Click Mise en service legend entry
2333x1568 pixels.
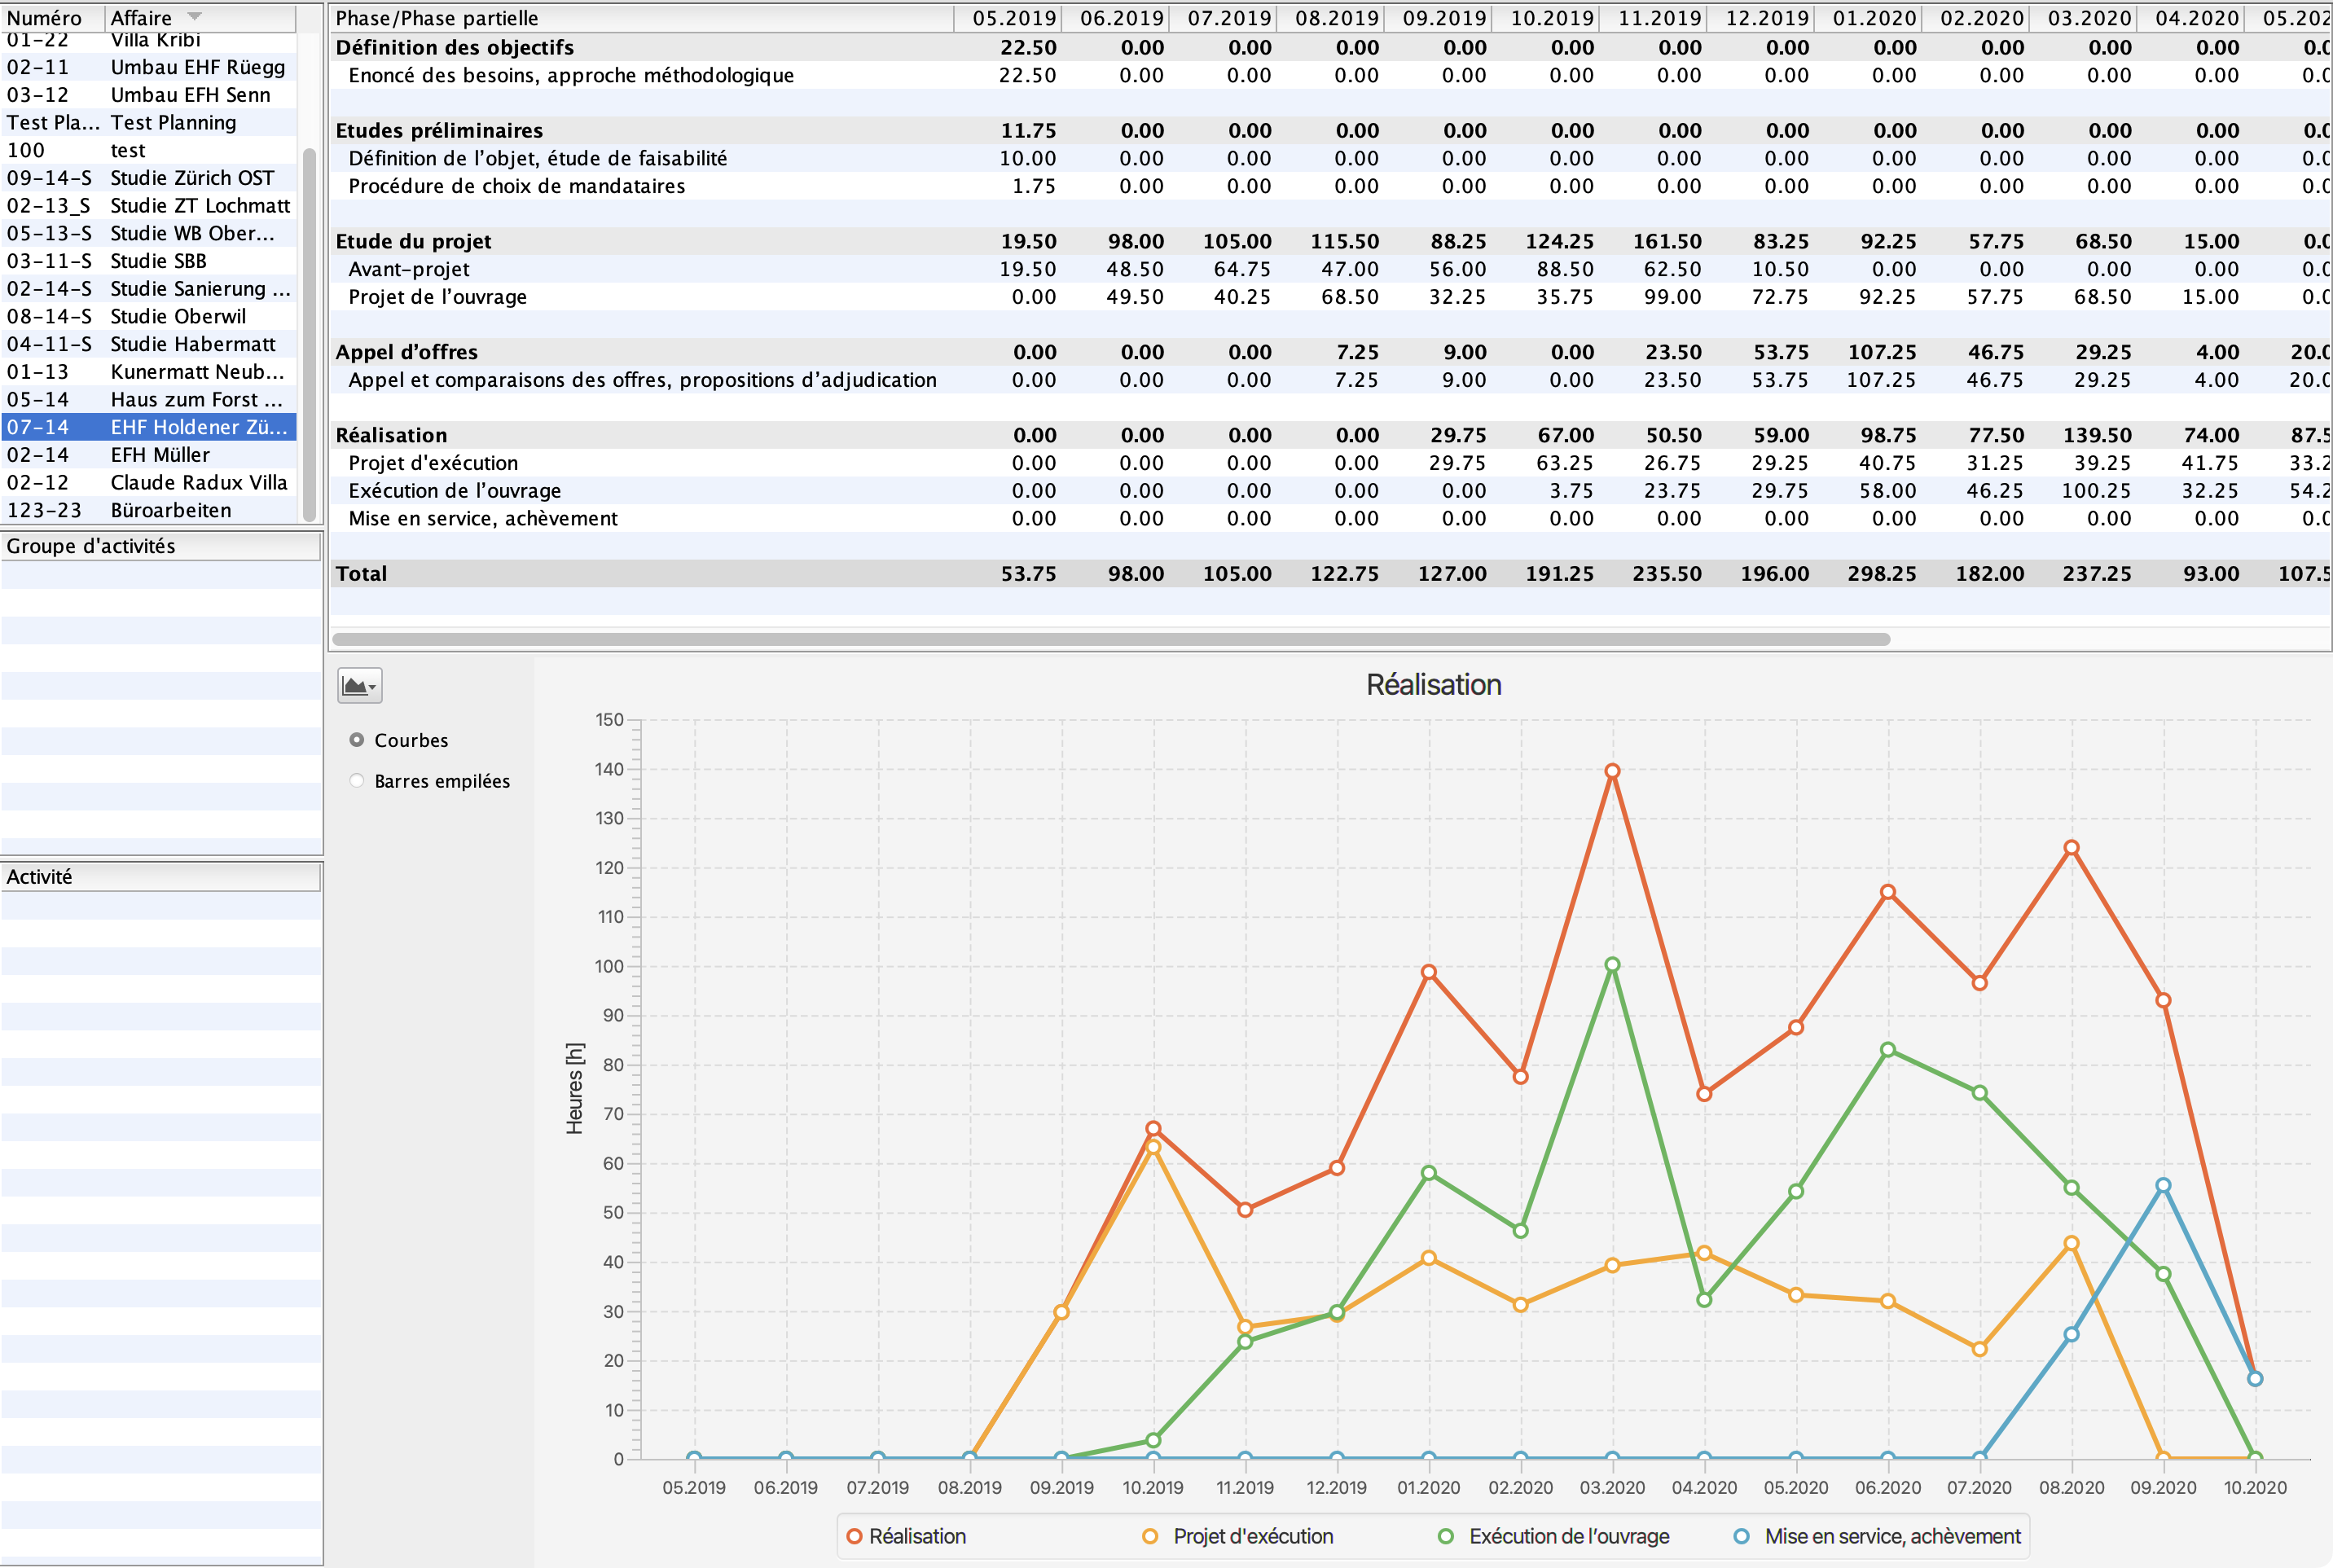[x=1878, y=1536]
